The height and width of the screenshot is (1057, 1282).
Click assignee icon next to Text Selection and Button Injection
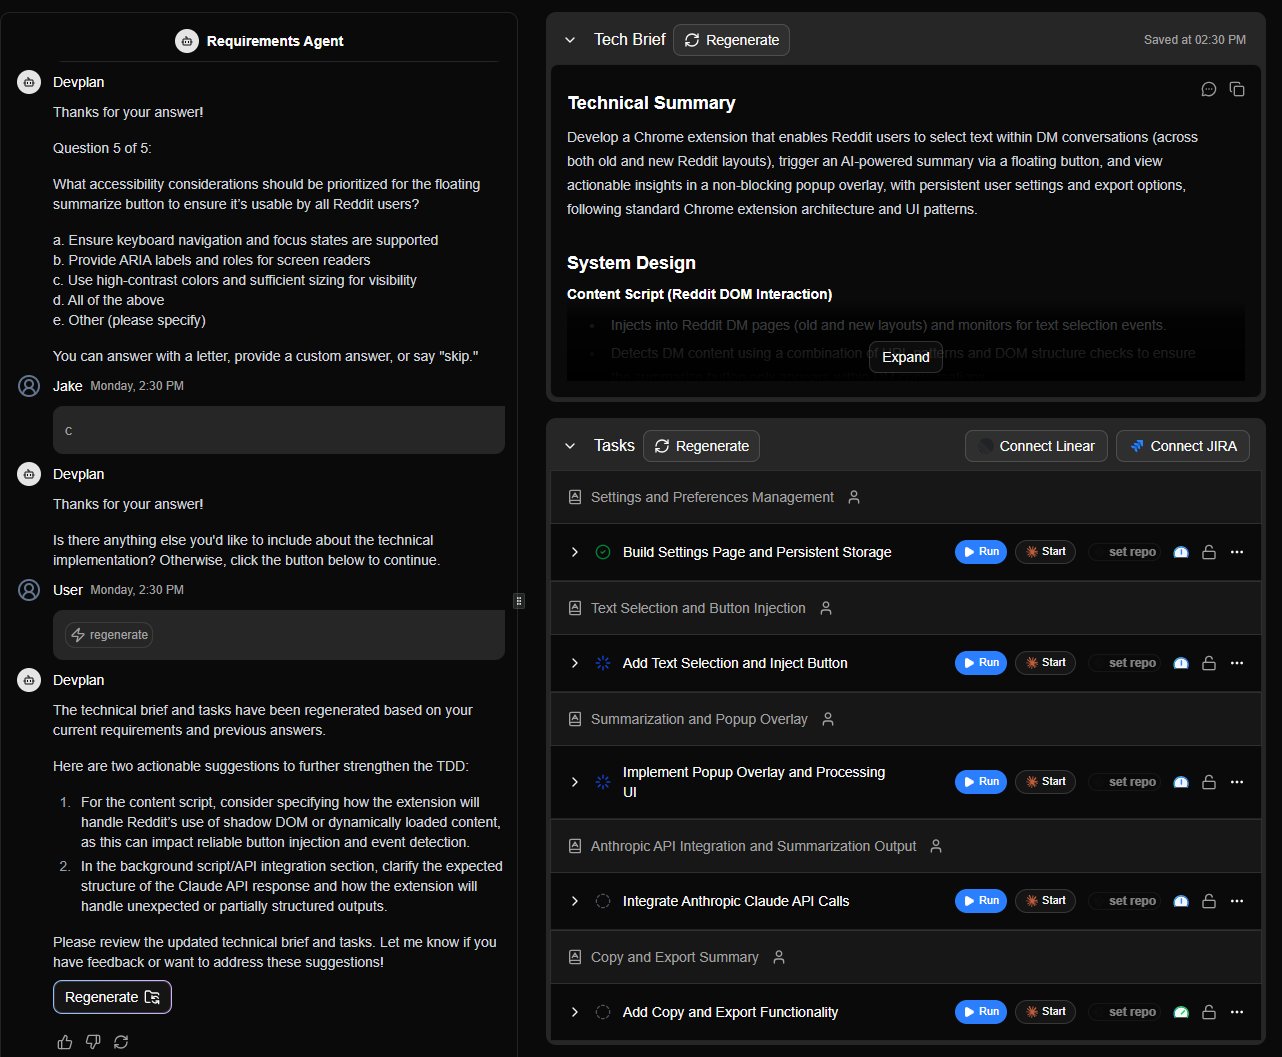point(825,608)
